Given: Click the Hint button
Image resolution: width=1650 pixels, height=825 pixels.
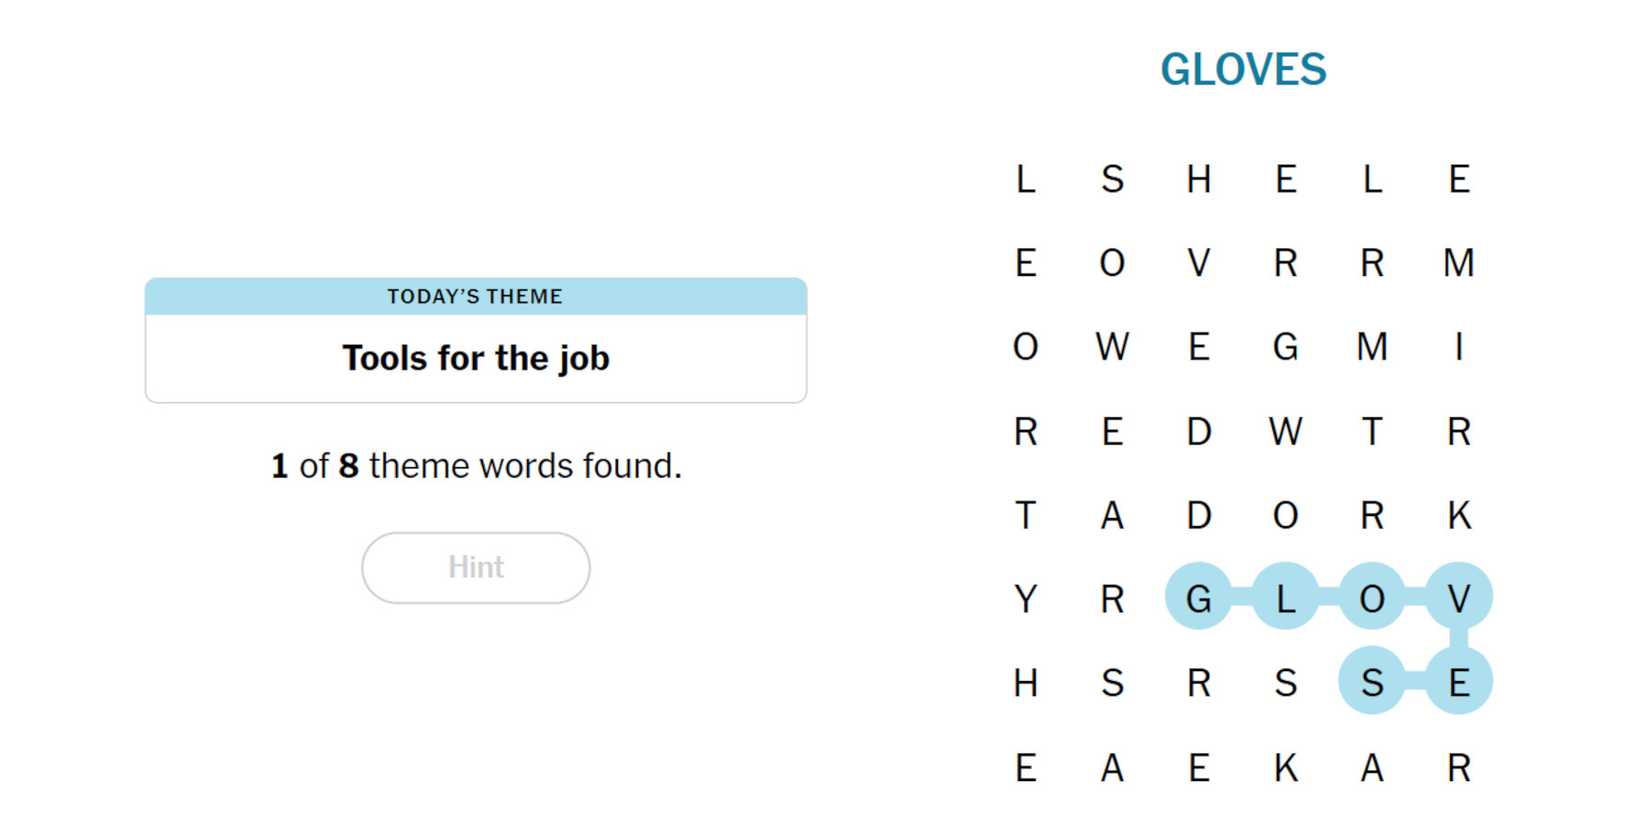Looking at the screenshot, I should coord(476,567).
